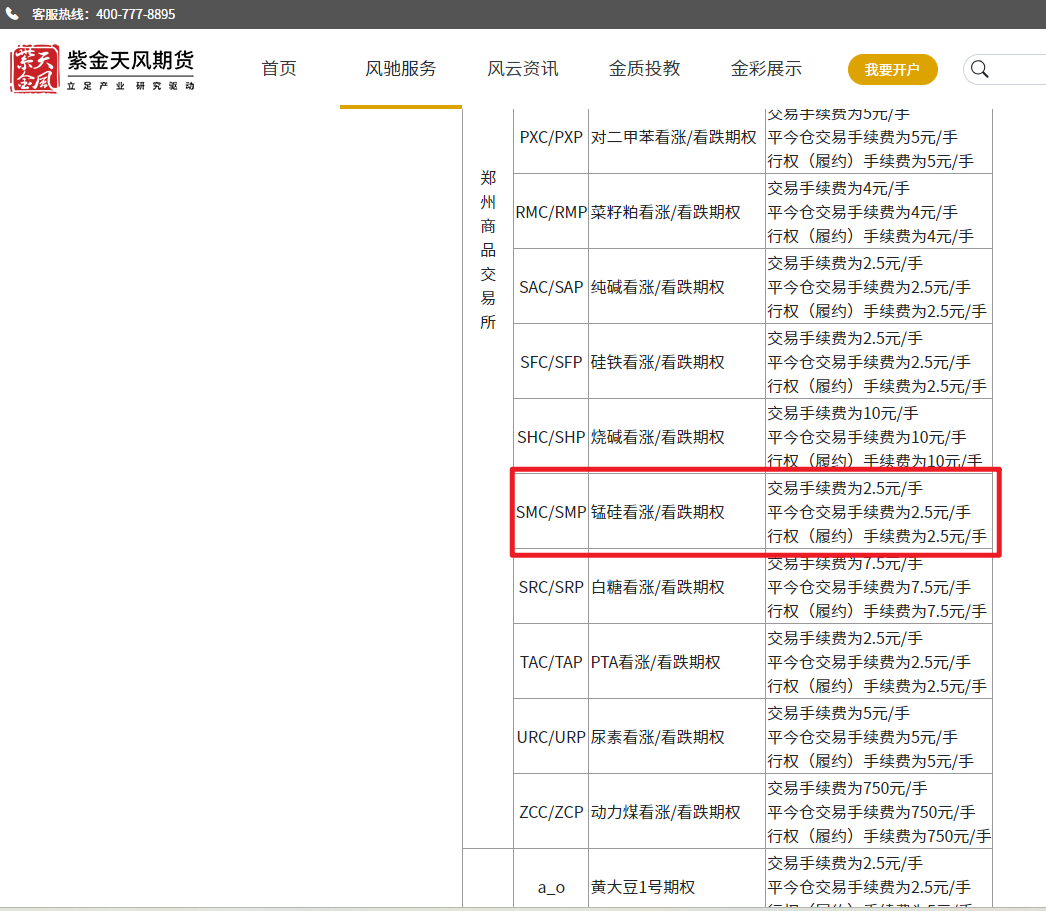
Task: Click PTA看涨/看跌期权 cell
Action: click(x=676, y=662)
